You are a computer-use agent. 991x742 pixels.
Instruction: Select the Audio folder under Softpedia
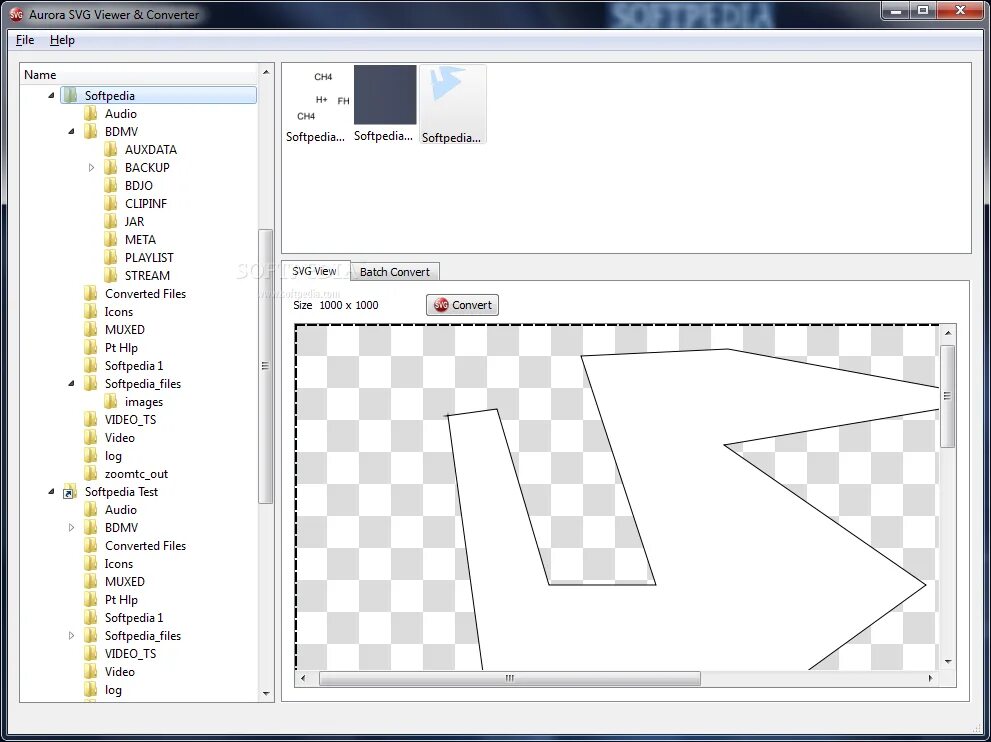coord(121,114)
